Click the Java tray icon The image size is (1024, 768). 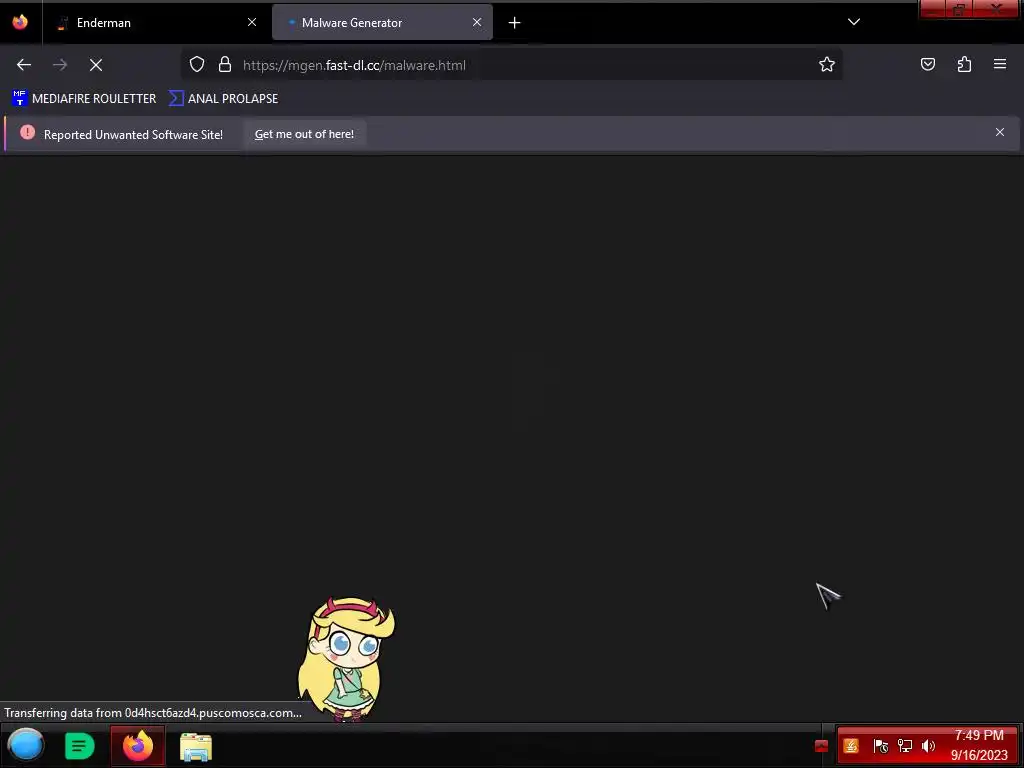coord(851,746)
